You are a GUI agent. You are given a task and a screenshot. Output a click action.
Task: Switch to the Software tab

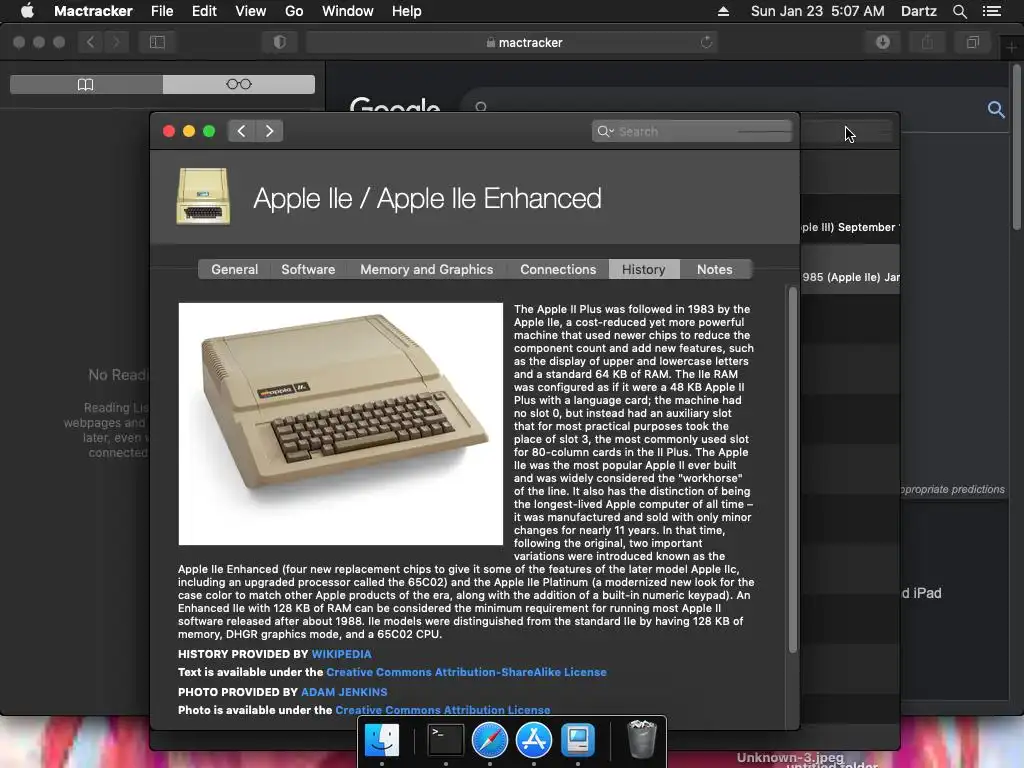click(x=308, y=269)
